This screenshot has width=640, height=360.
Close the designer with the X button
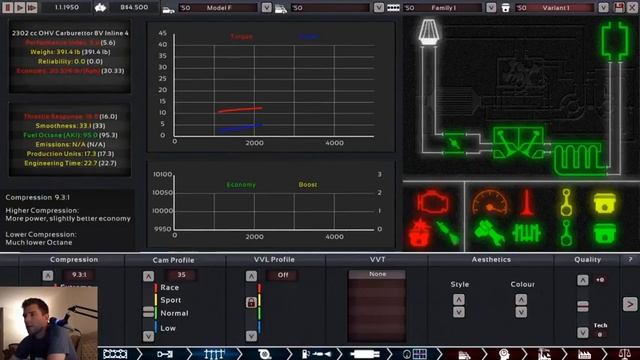point(633,7)
